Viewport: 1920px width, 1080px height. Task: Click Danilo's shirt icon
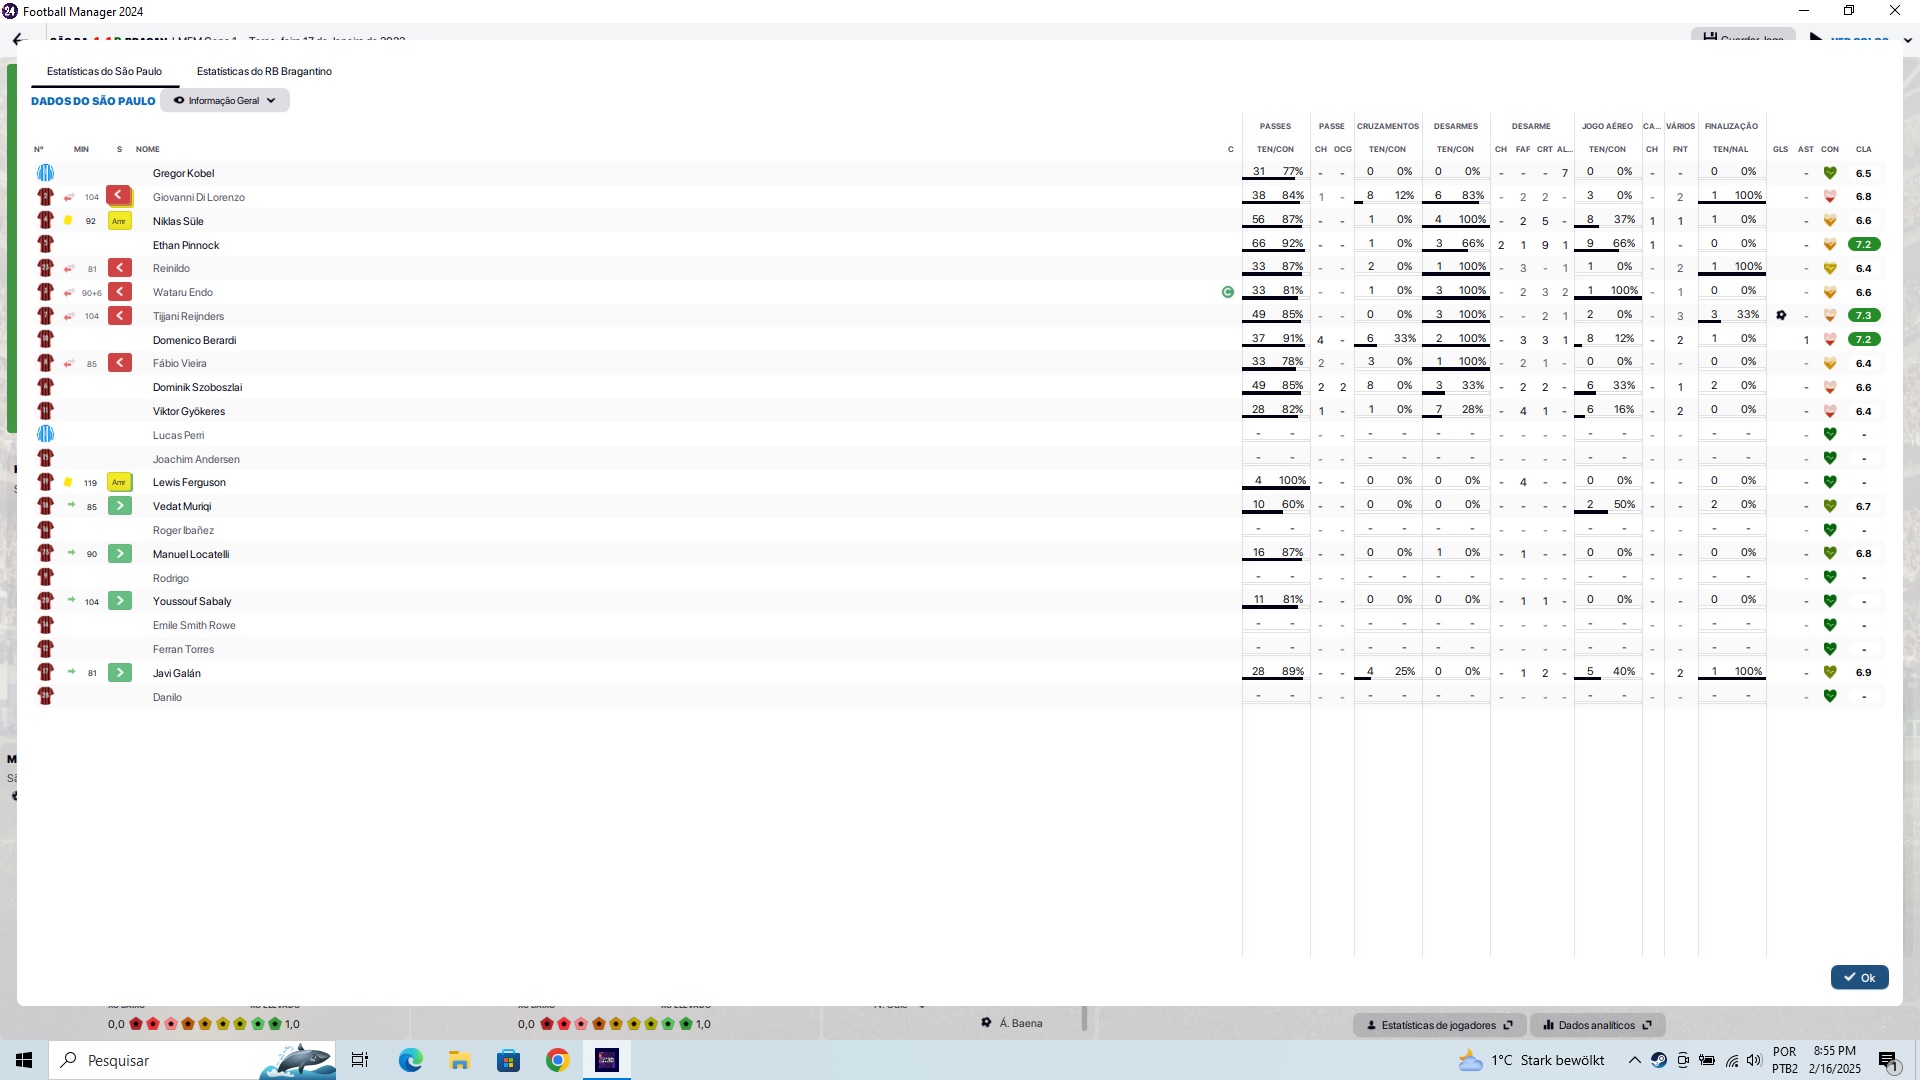45,696
